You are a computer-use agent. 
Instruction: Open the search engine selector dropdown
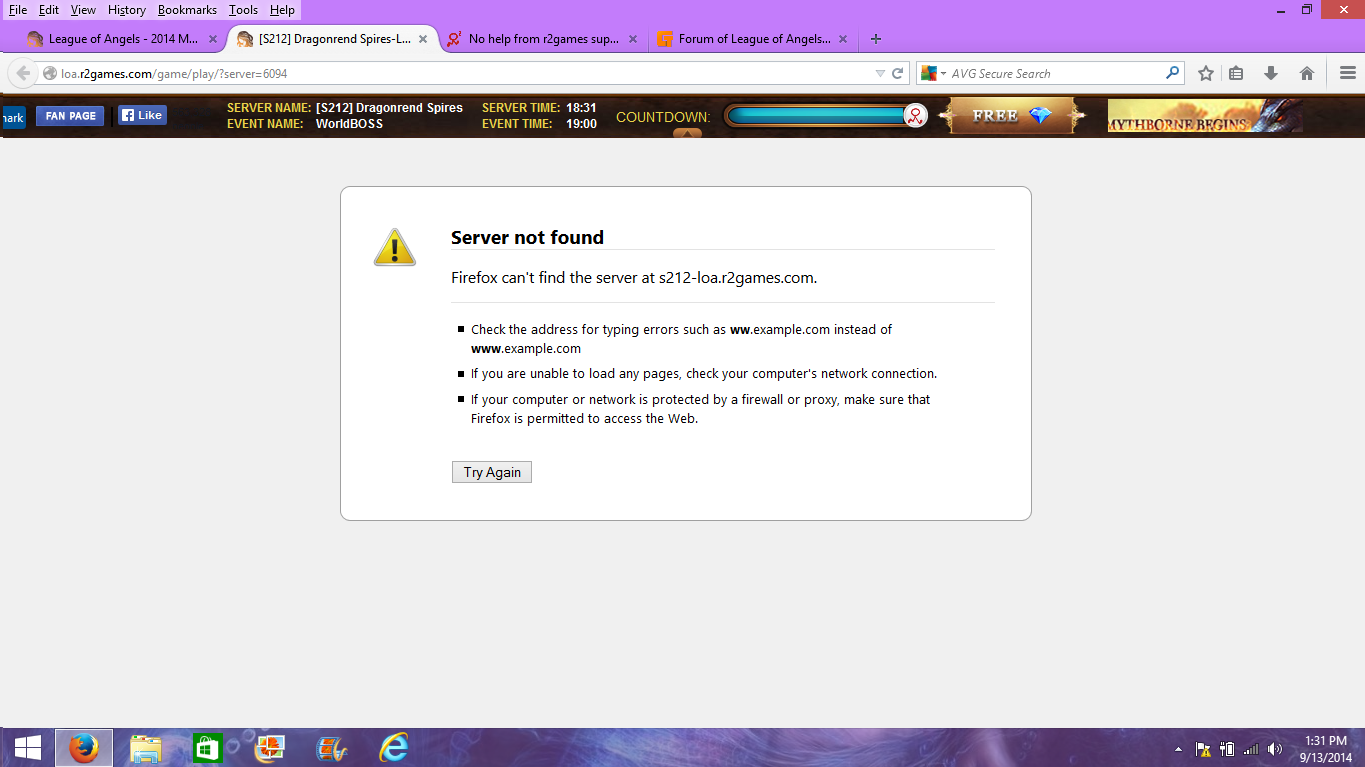(x=934, y=73)
